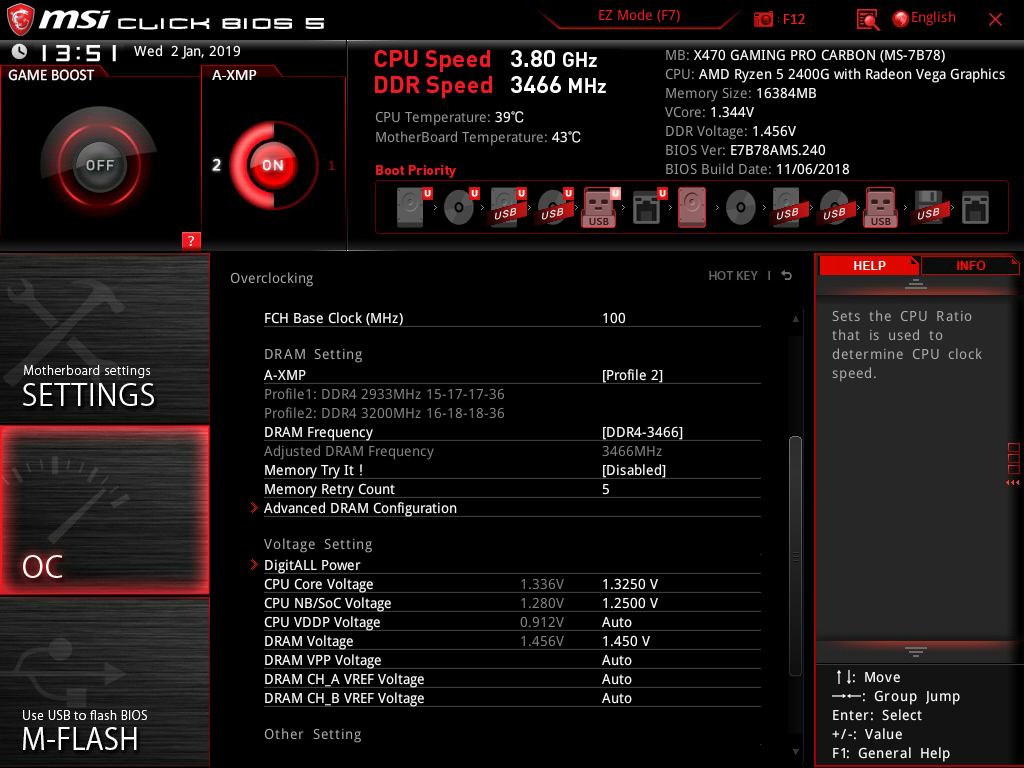
Task: Select the legacy USB CD/DVD boot icon
Action: point(835,208)
